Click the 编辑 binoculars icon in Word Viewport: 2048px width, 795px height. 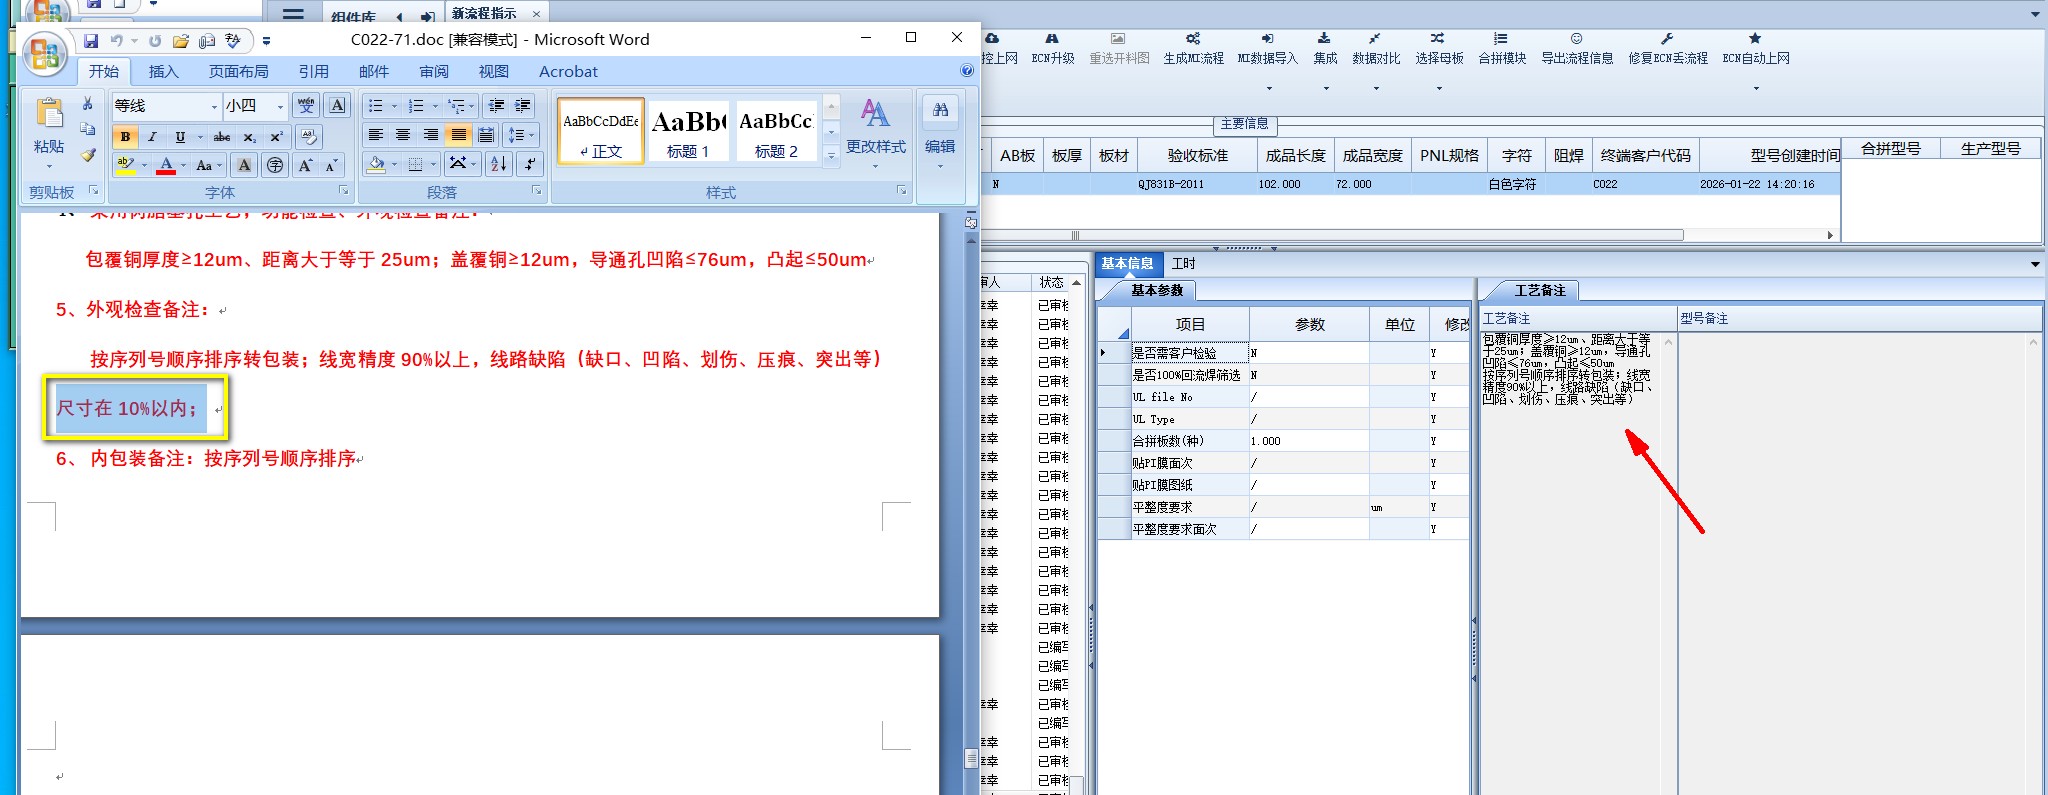940,111
